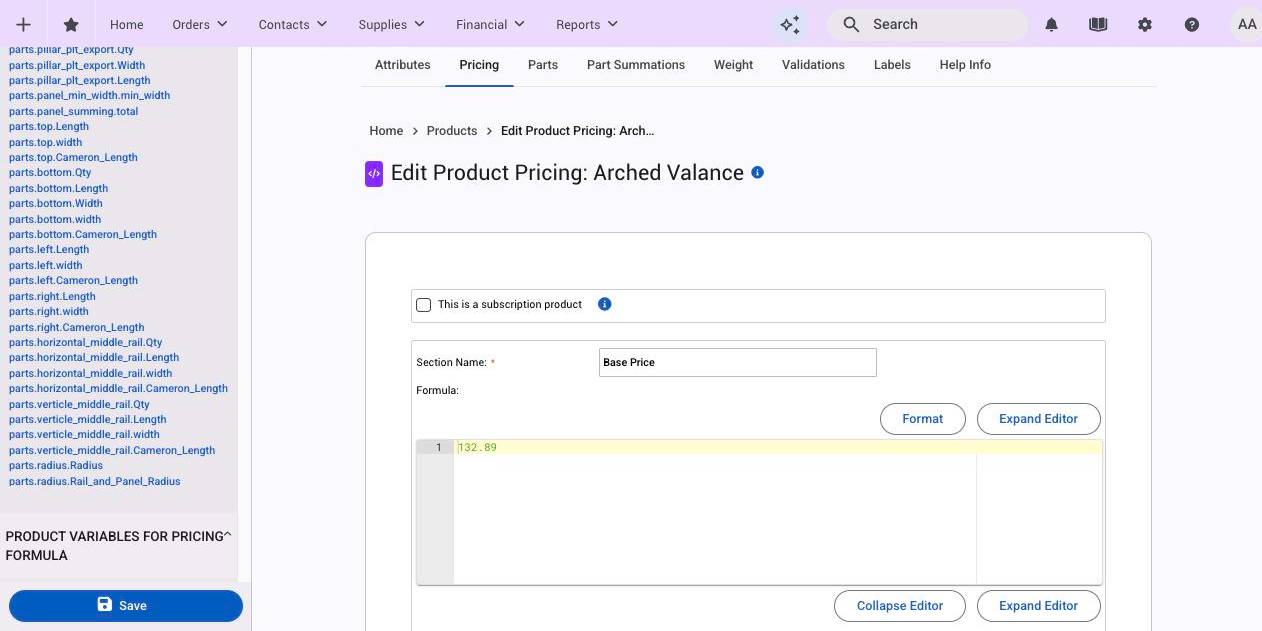Insert parts.bottom.Length variable
1262x631 pixels.
(59, 189)
